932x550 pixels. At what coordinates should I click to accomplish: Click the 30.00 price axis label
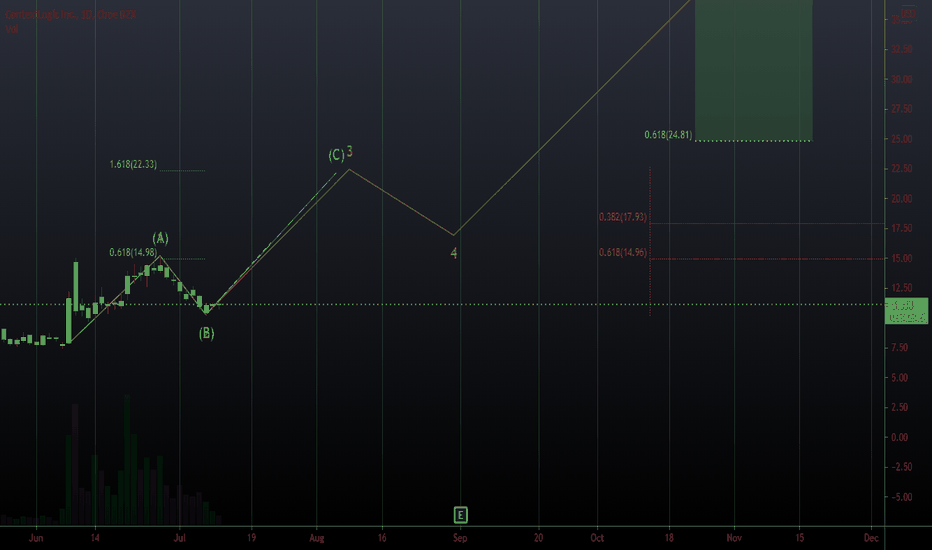click(902, 80)
